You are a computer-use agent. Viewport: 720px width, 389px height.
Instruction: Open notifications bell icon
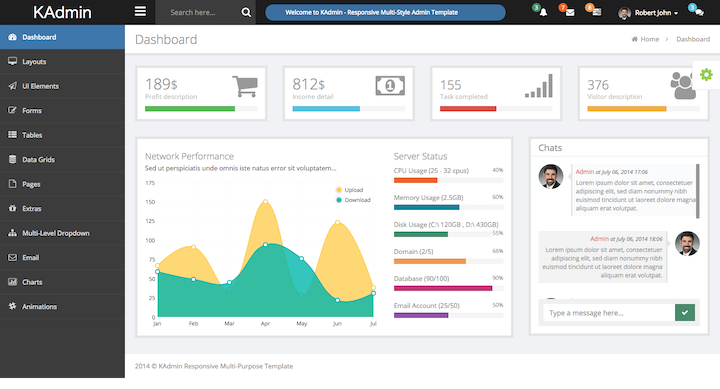[543, 12]
